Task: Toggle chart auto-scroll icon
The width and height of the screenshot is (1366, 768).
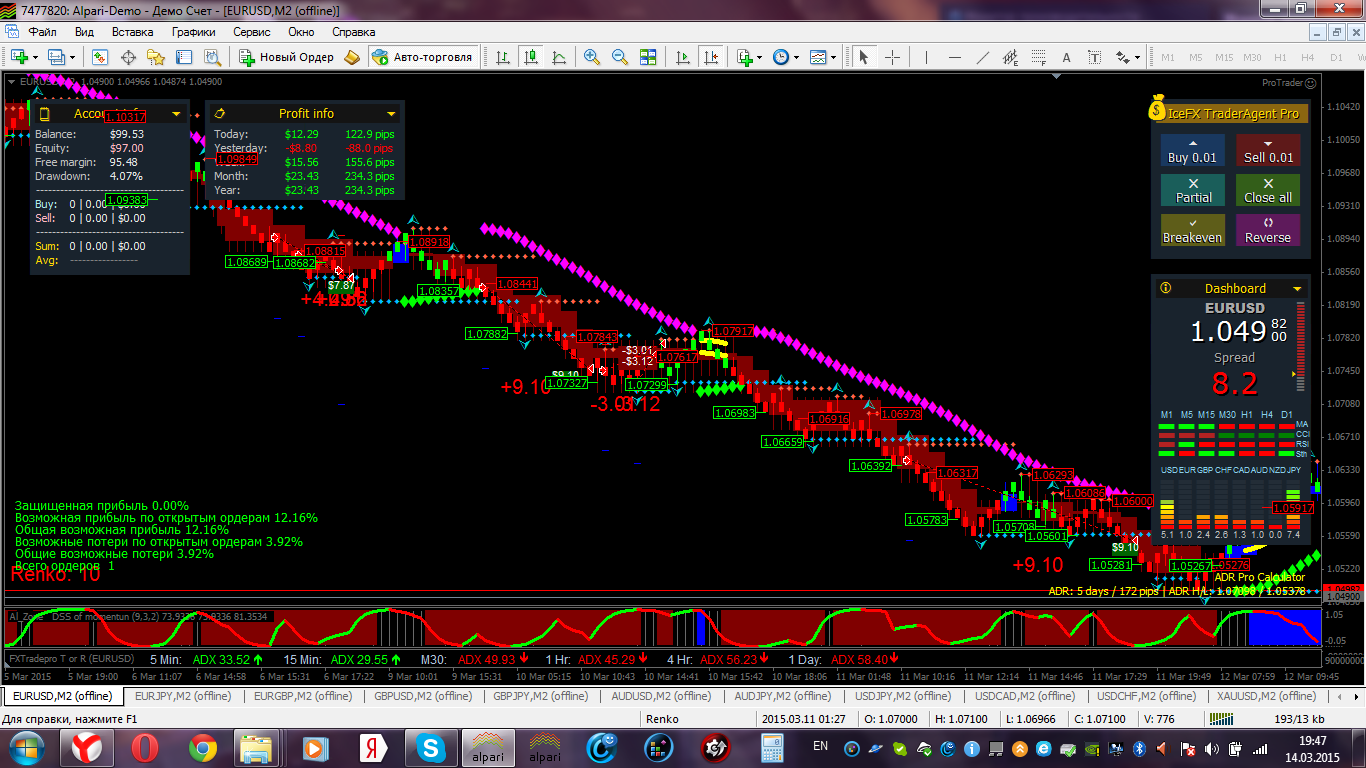Action: pyautogui.click(x=682, y=57)
